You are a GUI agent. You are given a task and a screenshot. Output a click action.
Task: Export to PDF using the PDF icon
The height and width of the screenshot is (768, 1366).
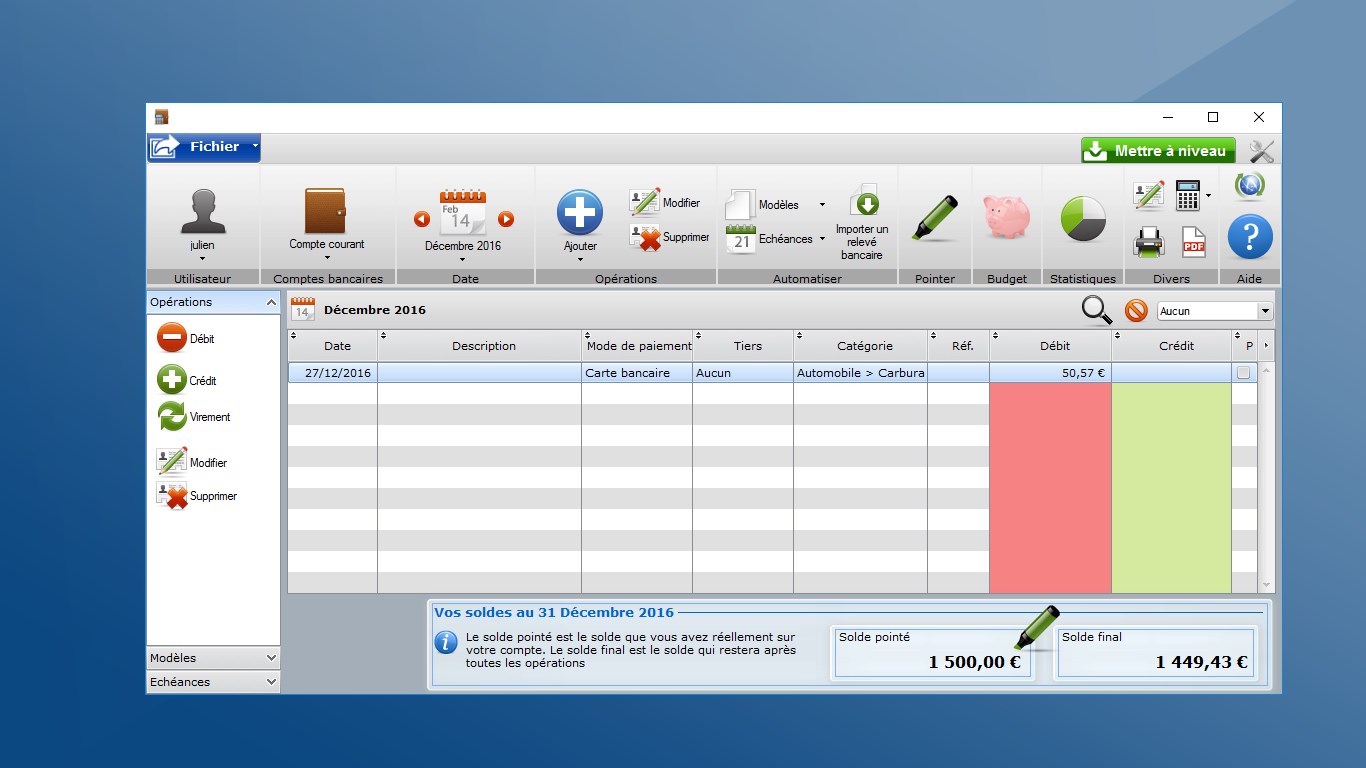(1196, 244)
